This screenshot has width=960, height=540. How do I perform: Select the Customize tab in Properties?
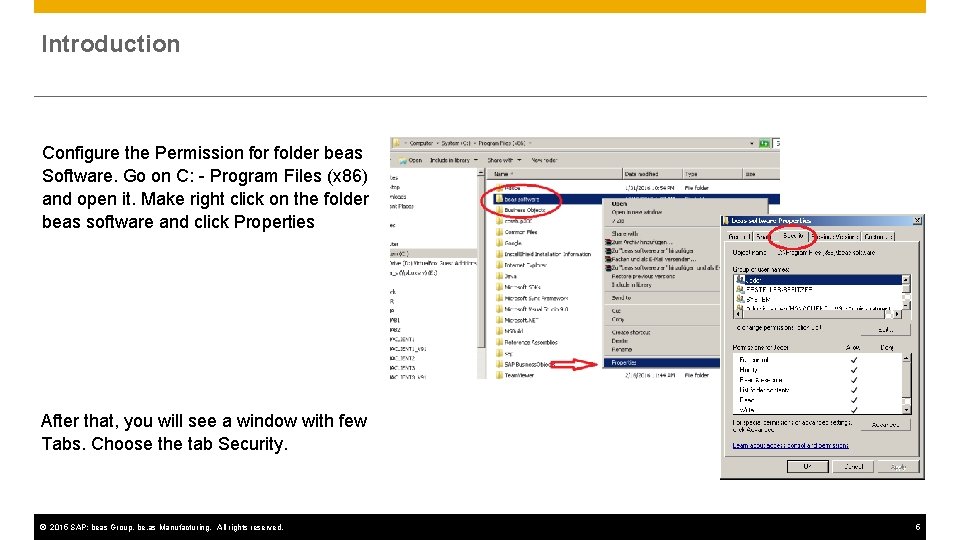879,236
